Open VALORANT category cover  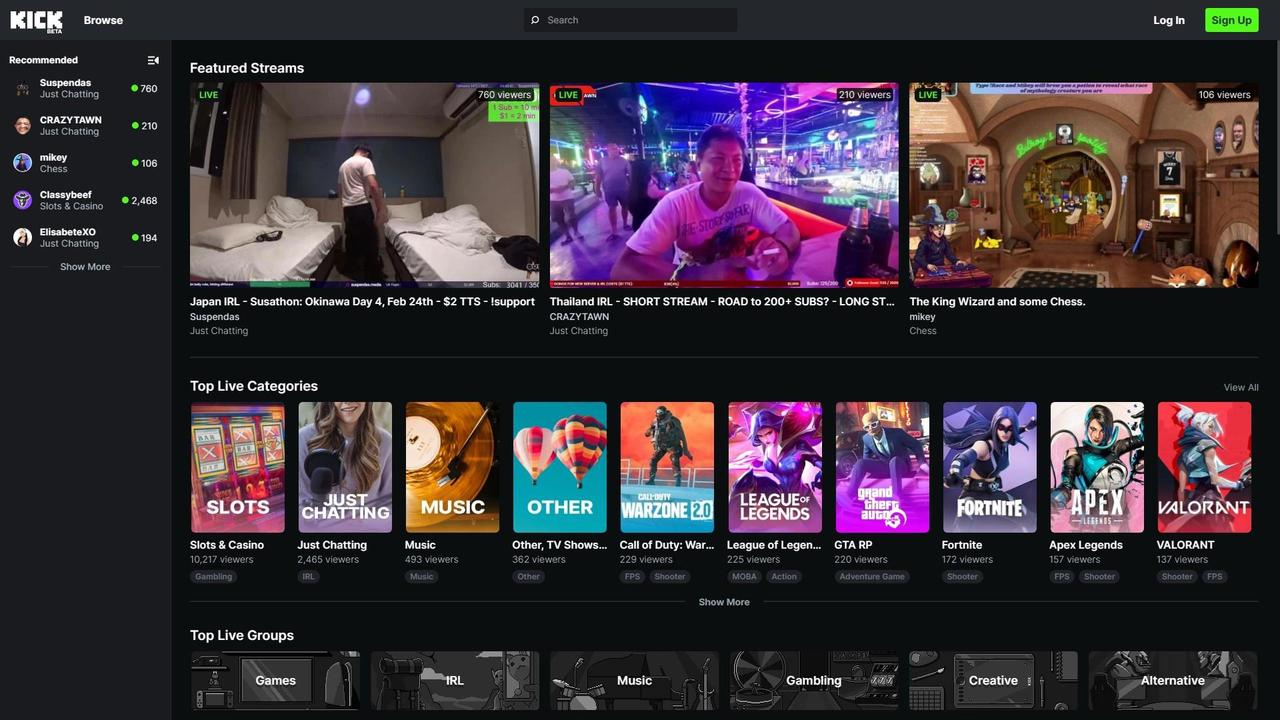coord(1204,467)
